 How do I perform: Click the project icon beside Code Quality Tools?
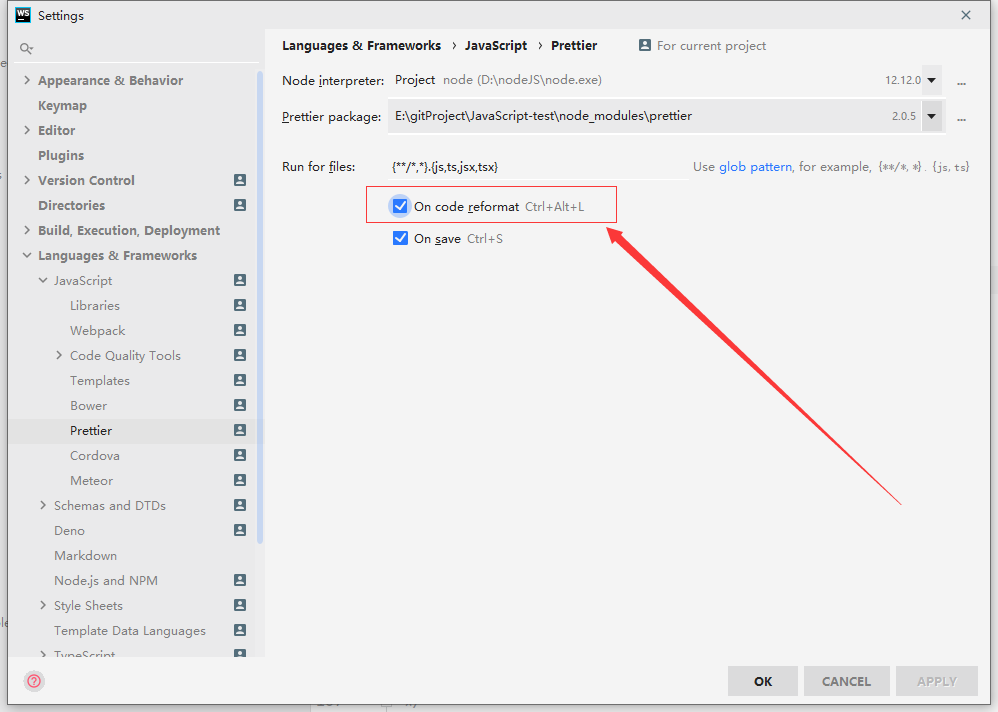pos(240,355)
